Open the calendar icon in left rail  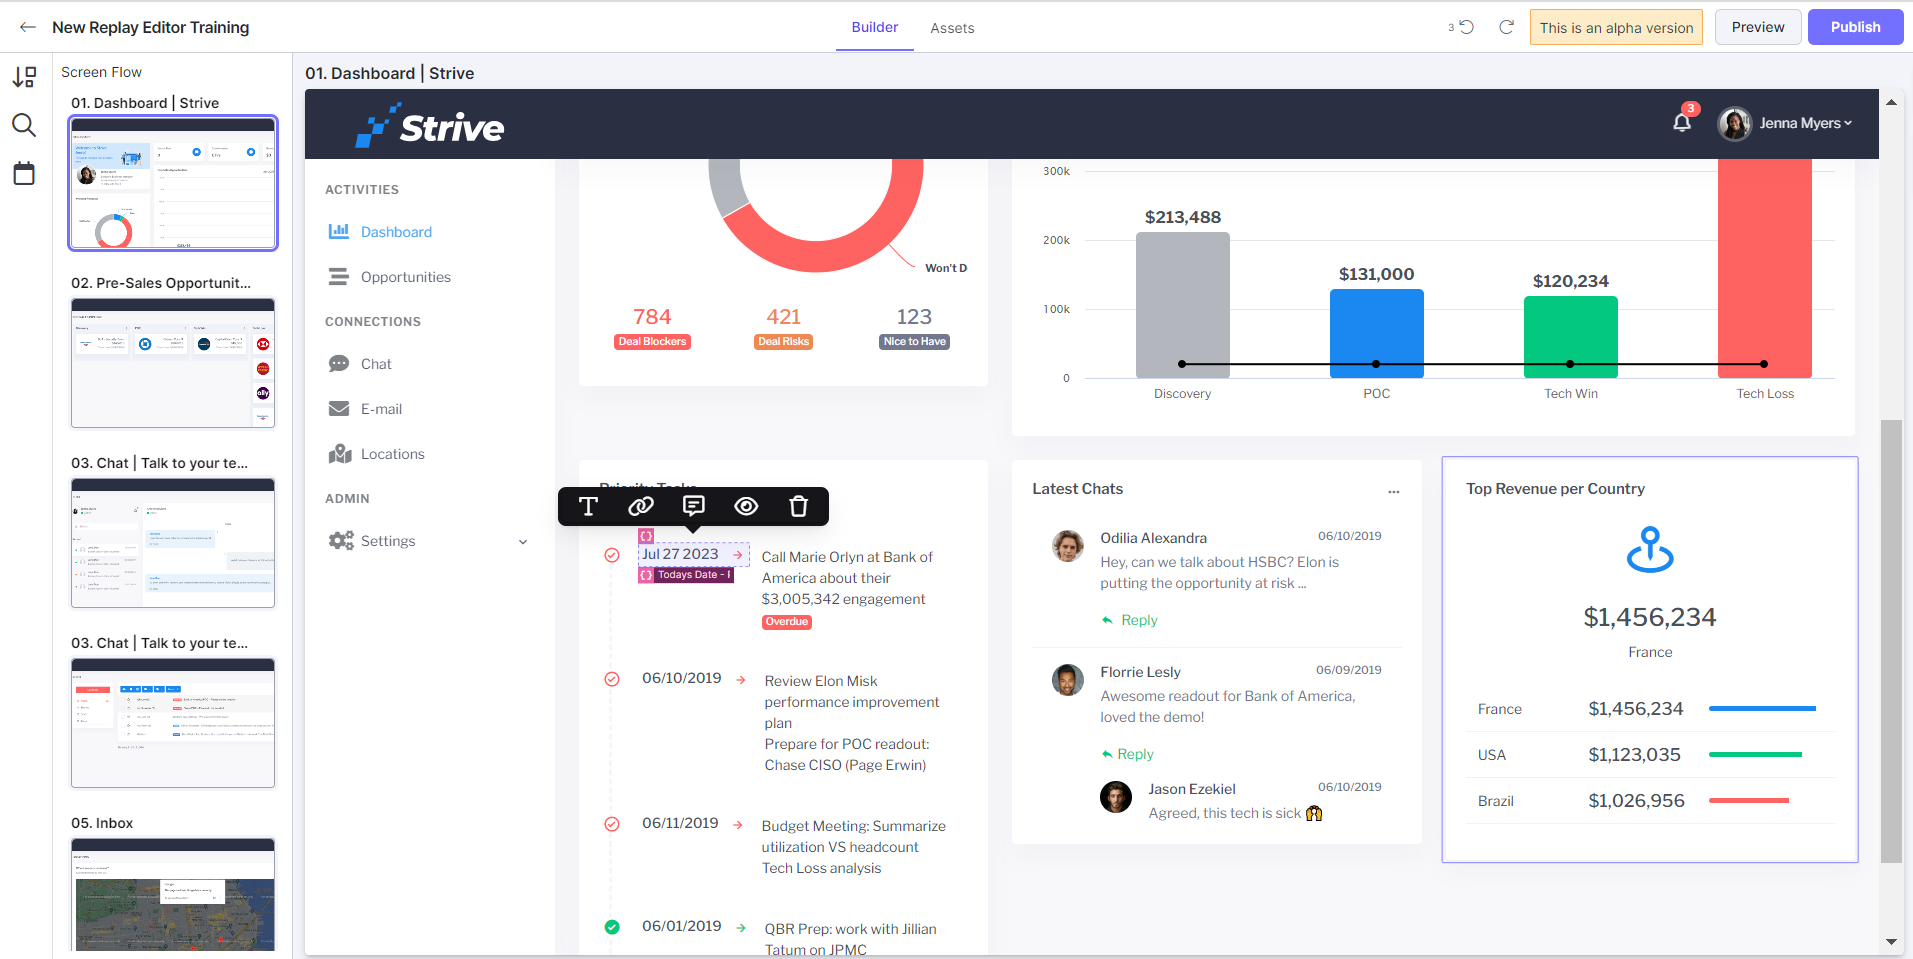click(x=24, y=173)
